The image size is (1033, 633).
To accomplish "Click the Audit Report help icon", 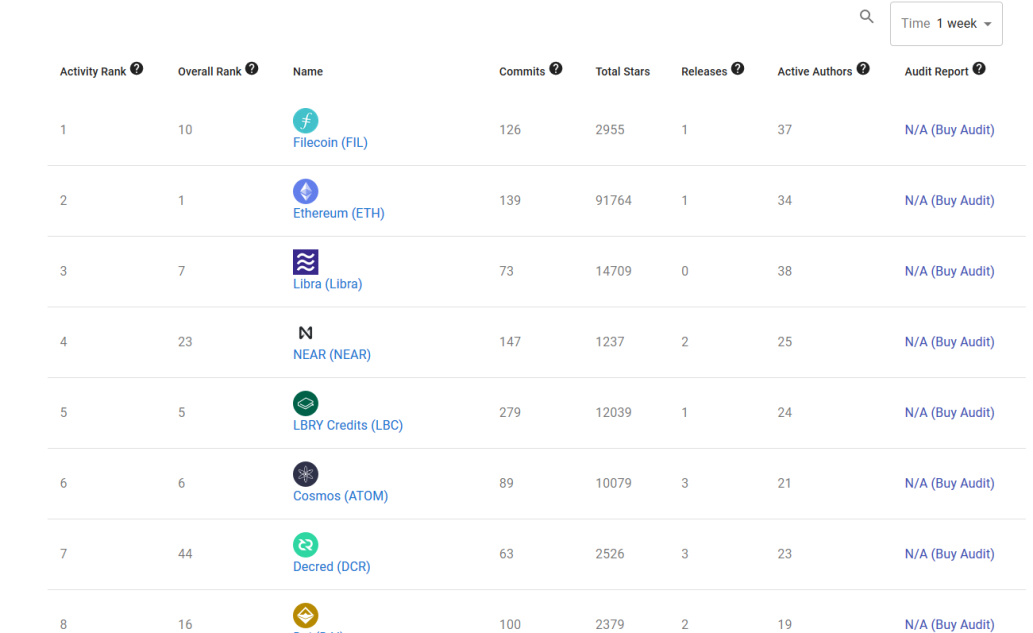I will pos(979,69).
